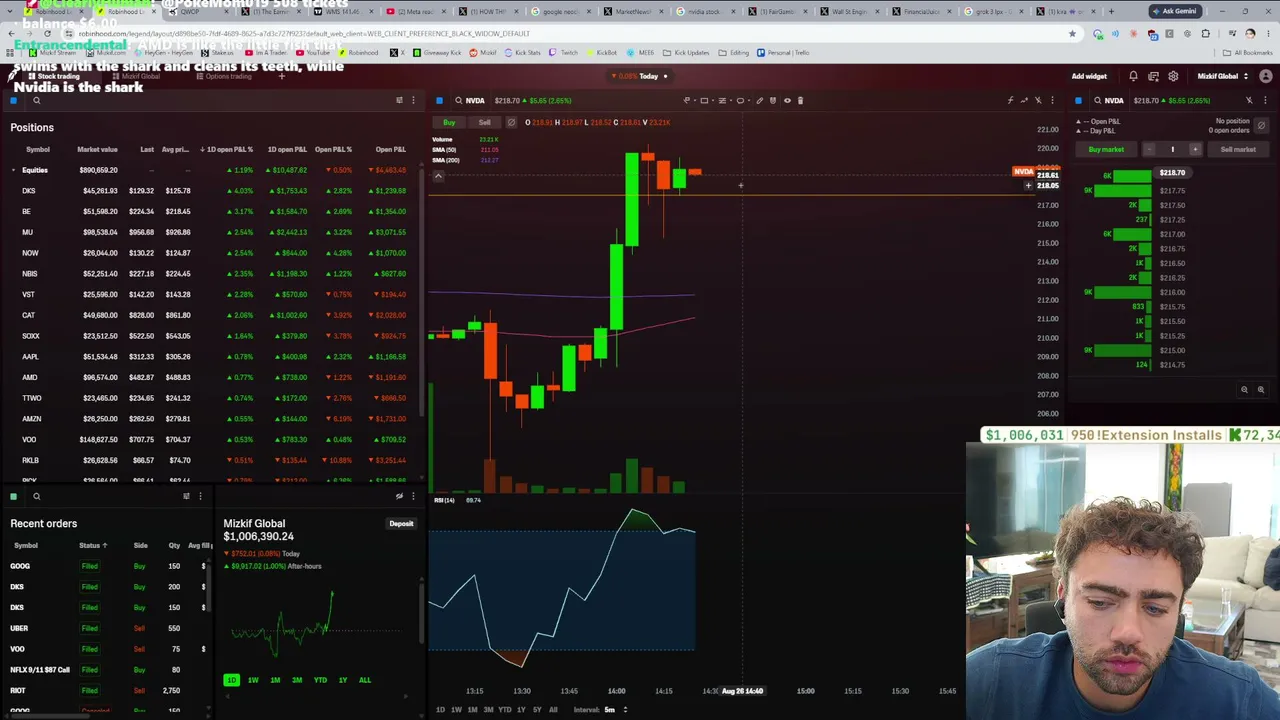Select the All range under the NVDA chart
The width and height of the screenshot is (1280, 720).
pos(553,710)
